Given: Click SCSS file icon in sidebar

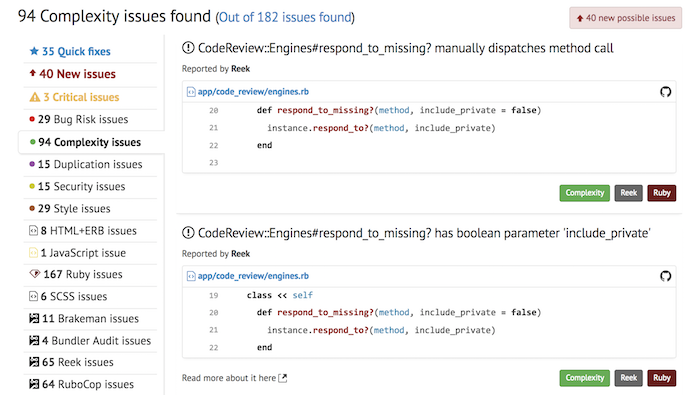Looking at the screenshot, I should coord(33,296).
